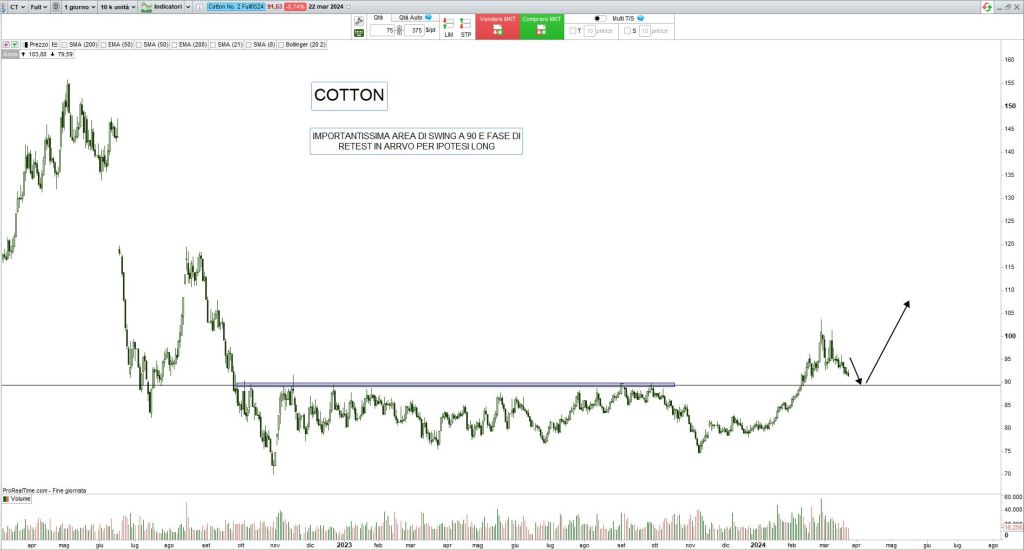Toggle the Multi T/S switch
The width and height of the screenshot is (1024, 550).
(x=600, y=18)
